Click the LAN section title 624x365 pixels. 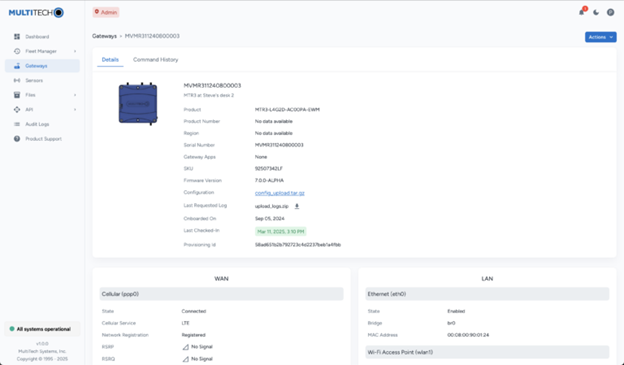pyautogui.click(x=487, y=279)
